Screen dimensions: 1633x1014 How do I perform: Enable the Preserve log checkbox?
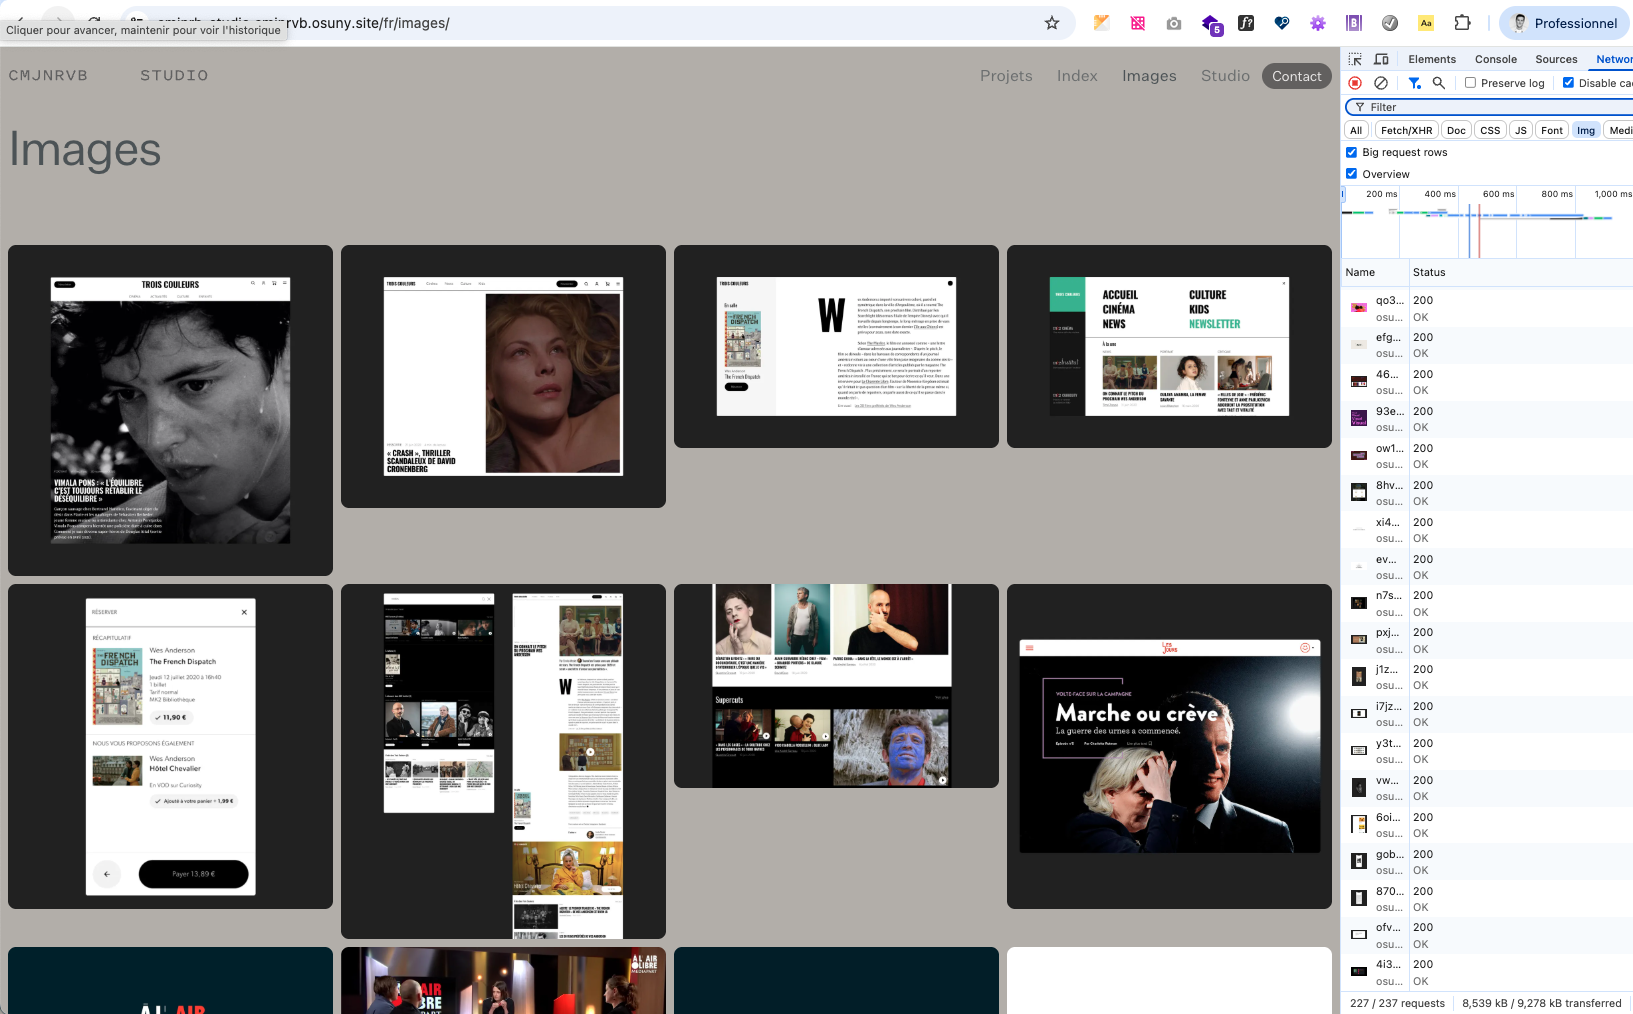[x=1470, y=83]
